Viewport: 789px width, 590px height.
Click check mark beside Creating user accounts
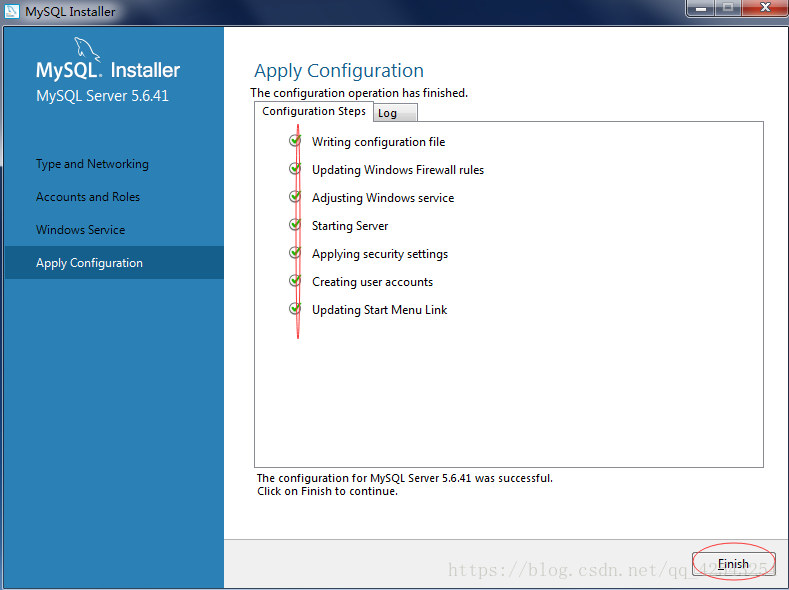295,280
